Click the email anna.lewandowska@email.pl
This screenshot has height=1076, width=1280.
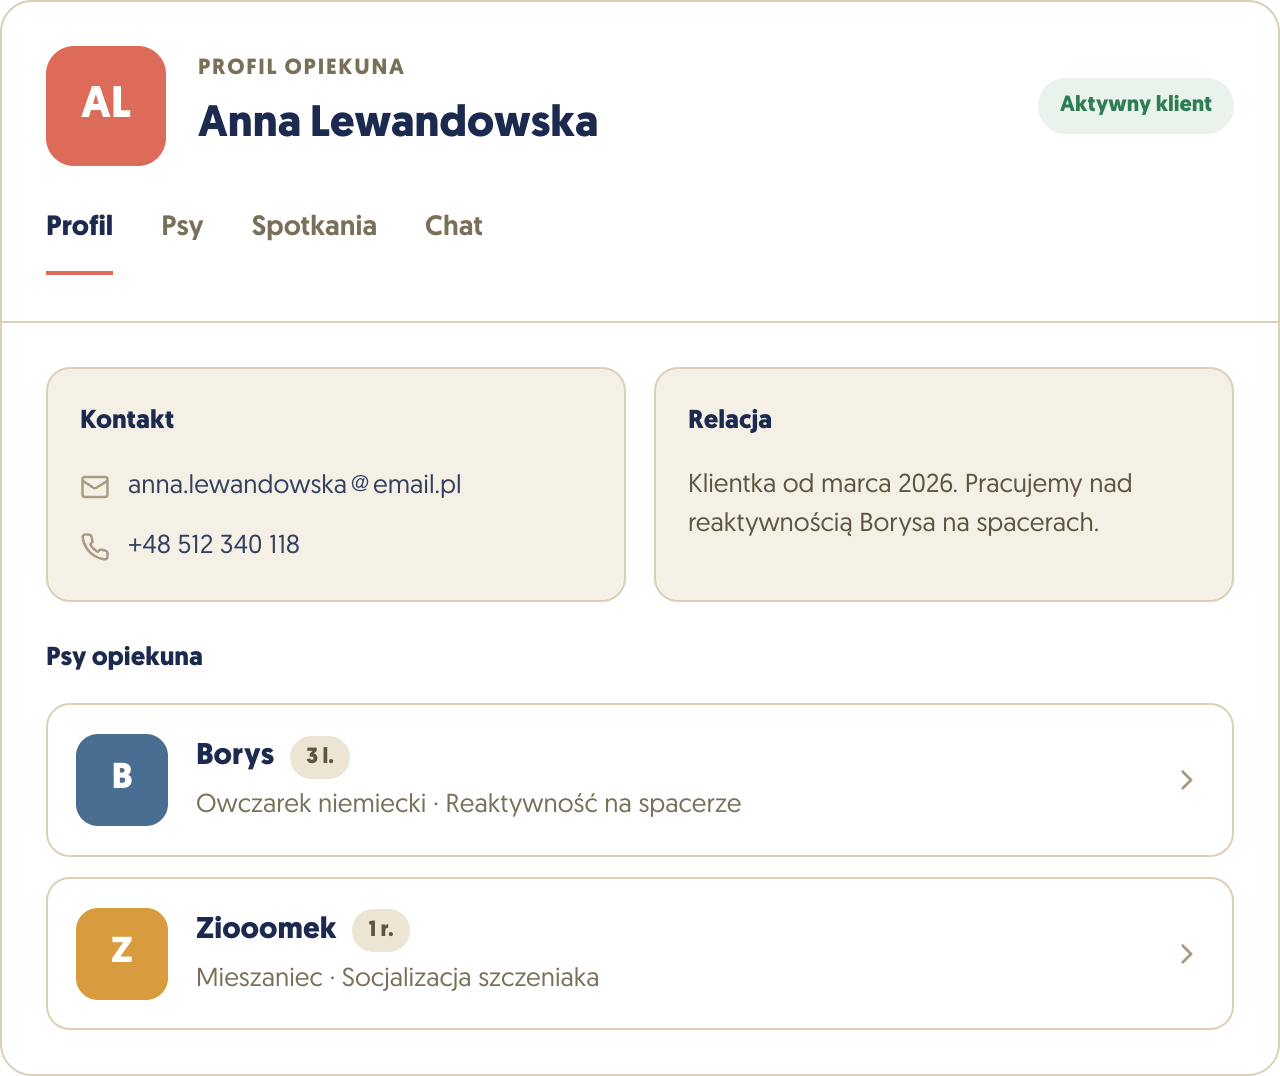(295, 485)
